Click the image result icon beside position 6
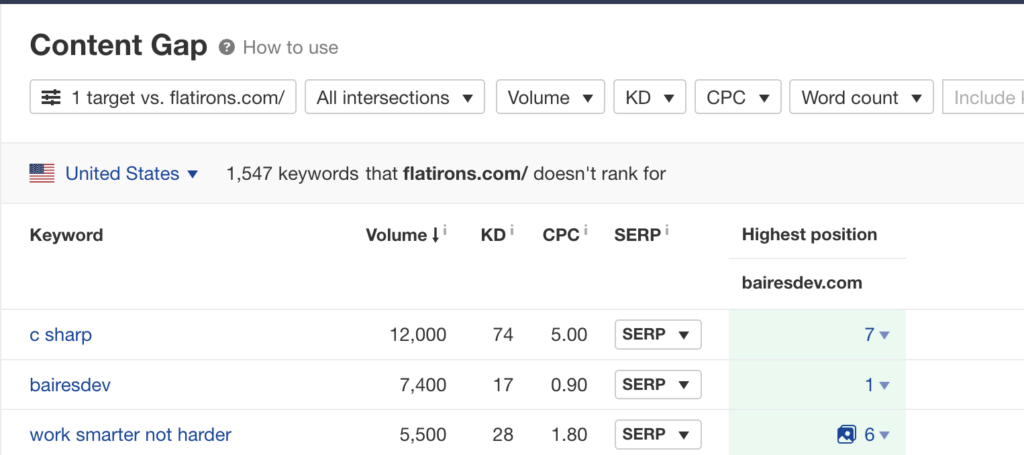This screenshot has width=1024, height=455. tap(846, 435)
